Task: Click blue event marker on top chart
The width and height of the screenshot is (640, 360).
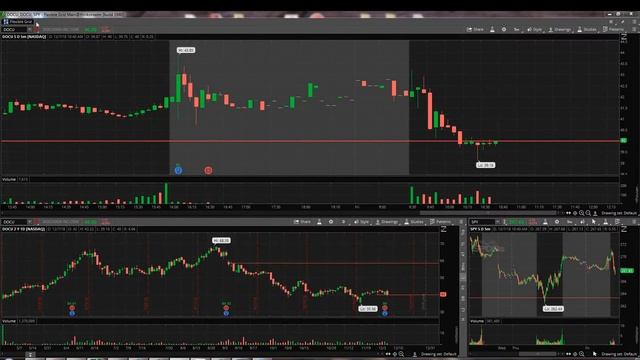Action: 178,170
